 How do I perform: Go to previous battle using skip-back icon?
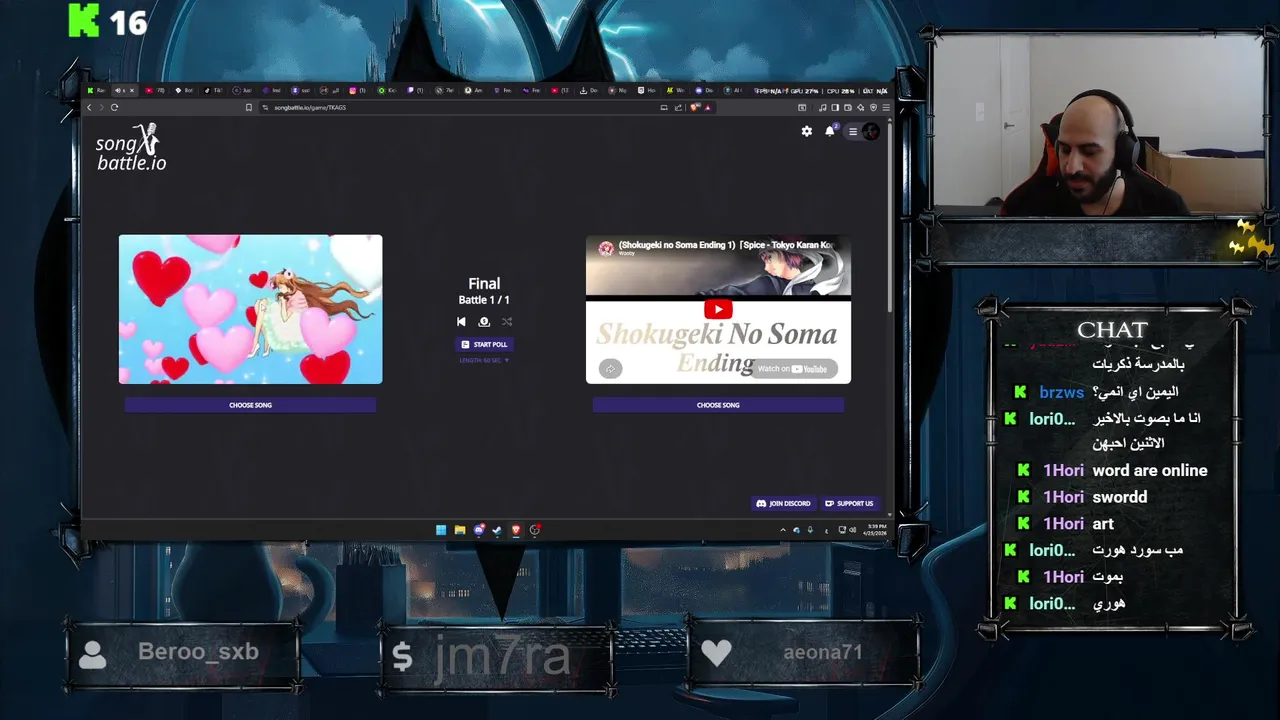click(x=461, y=322)
